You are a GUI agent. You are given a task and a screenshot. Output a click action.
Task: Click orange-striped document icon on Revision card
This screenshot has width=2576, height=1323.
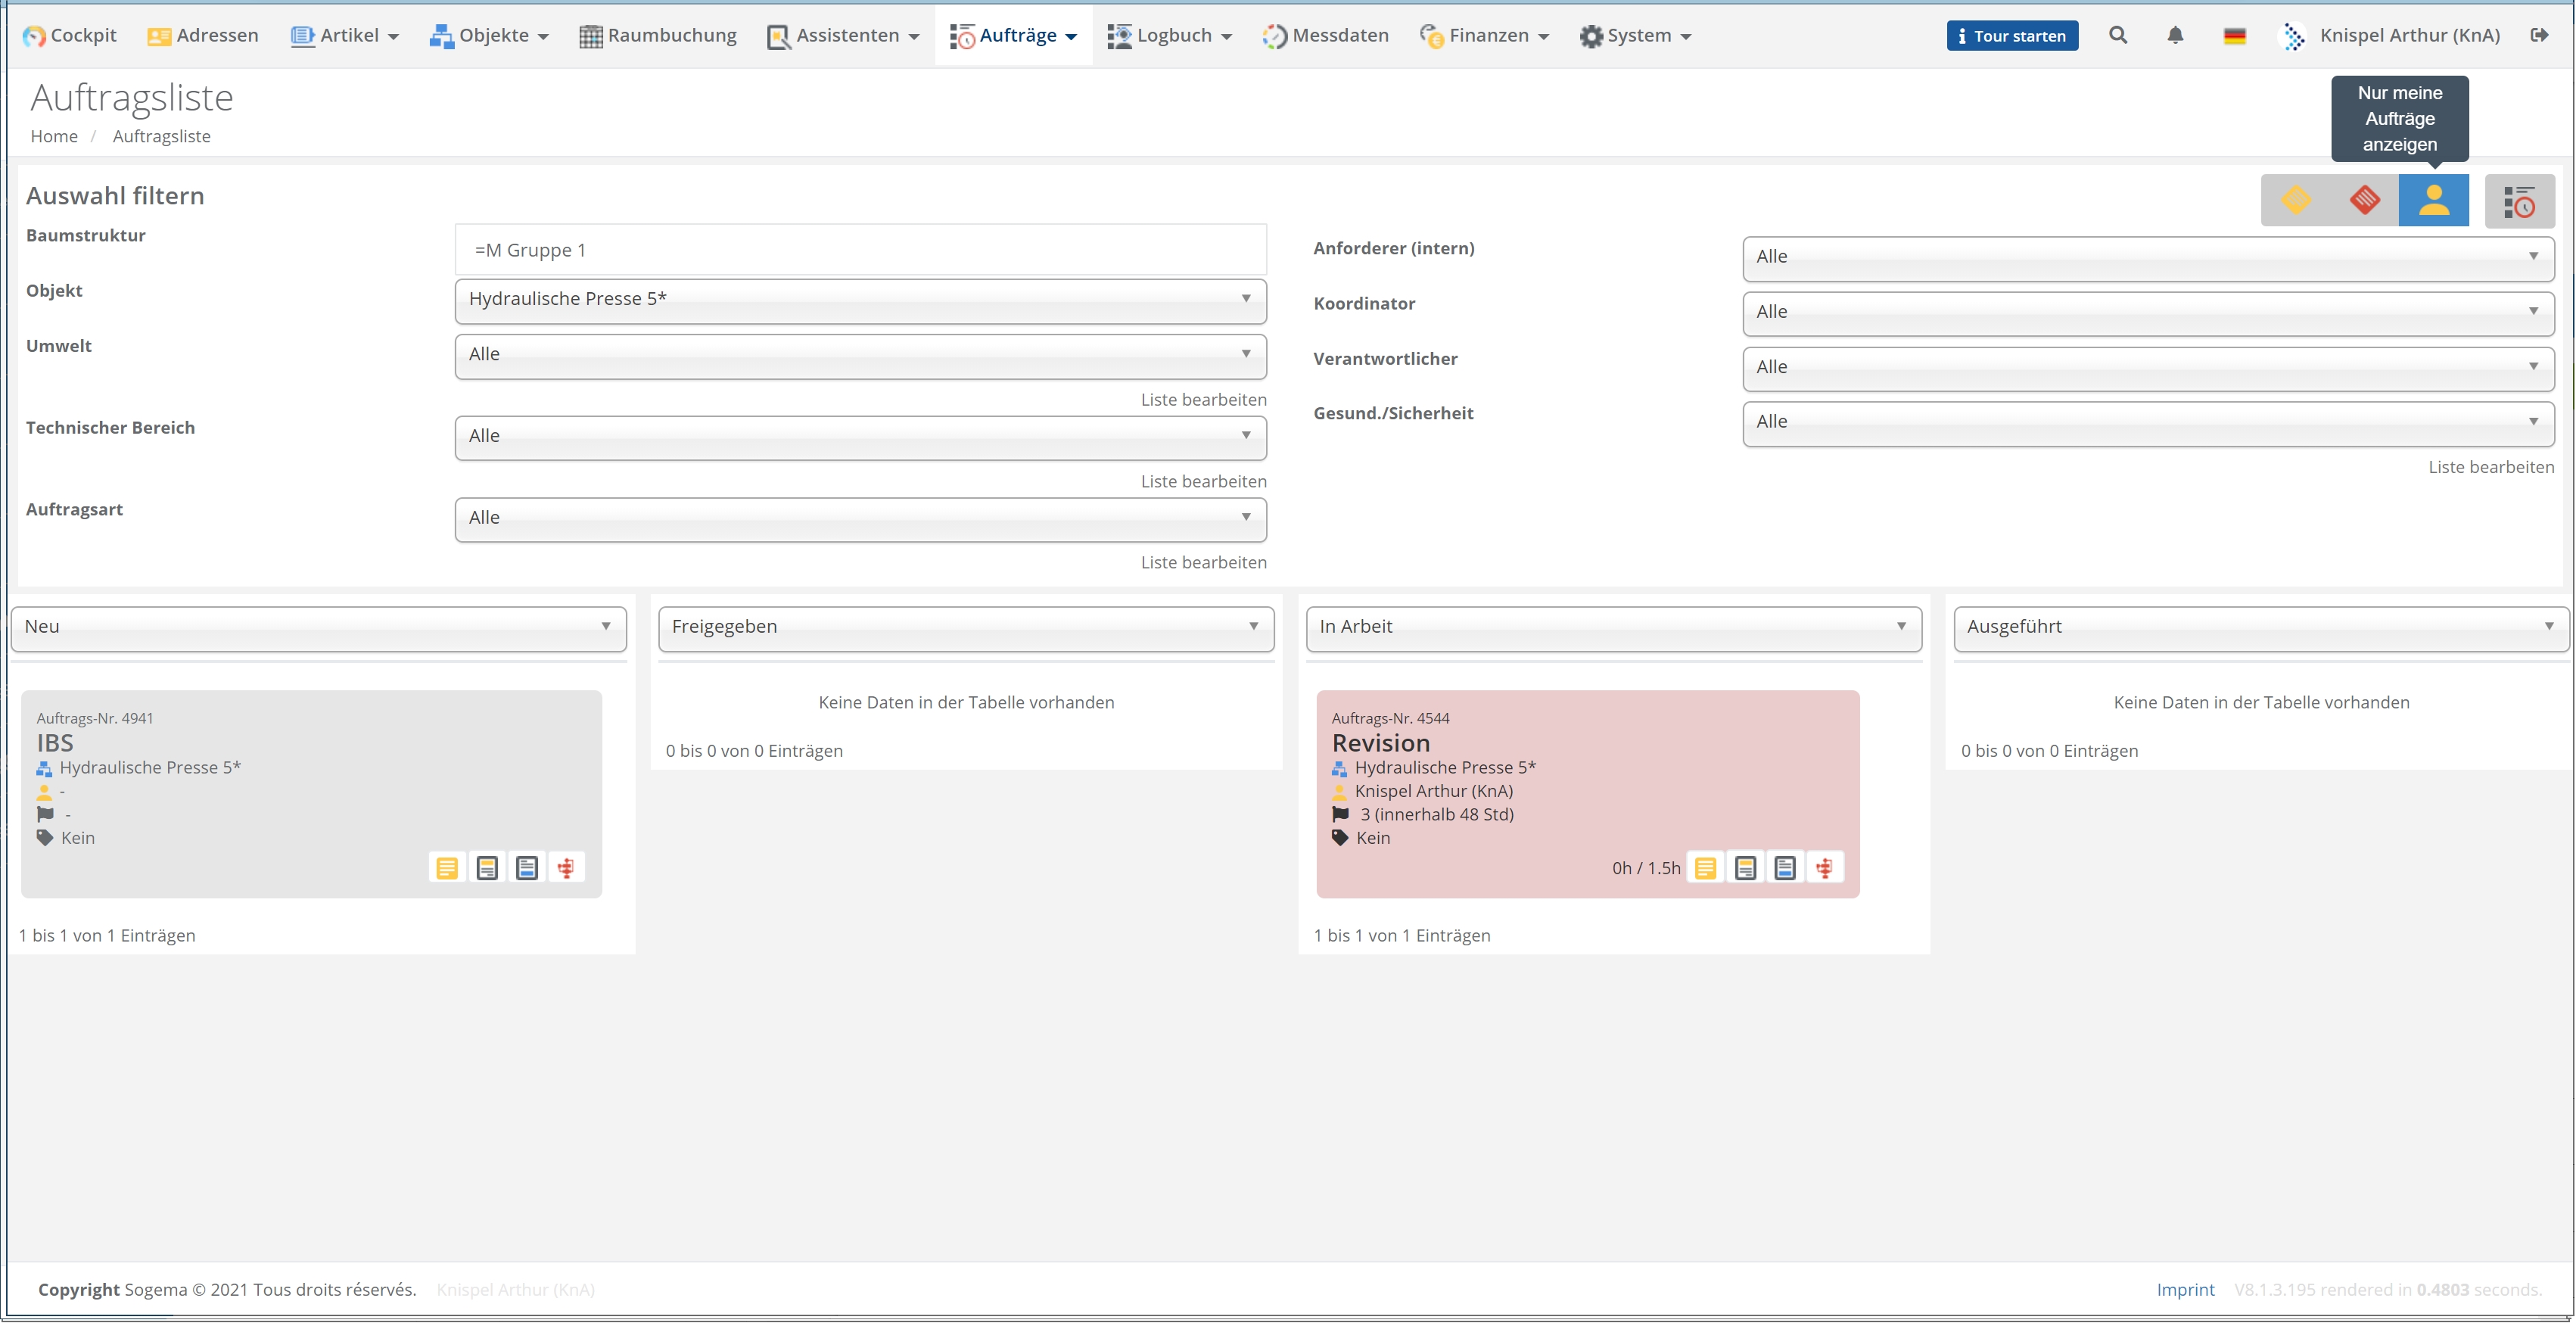[x=1745, y=867]
